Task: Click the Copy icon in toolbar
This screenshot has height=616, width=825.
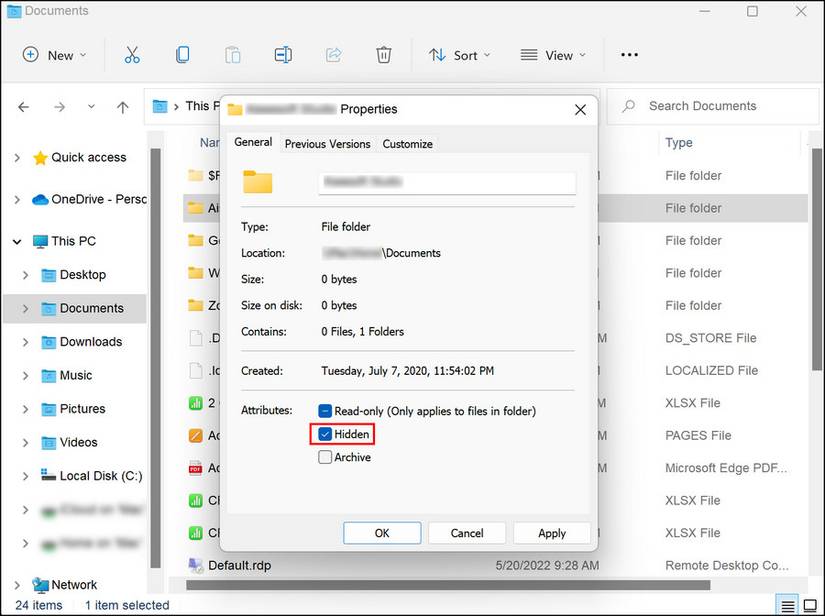Action: coord(183,55)
